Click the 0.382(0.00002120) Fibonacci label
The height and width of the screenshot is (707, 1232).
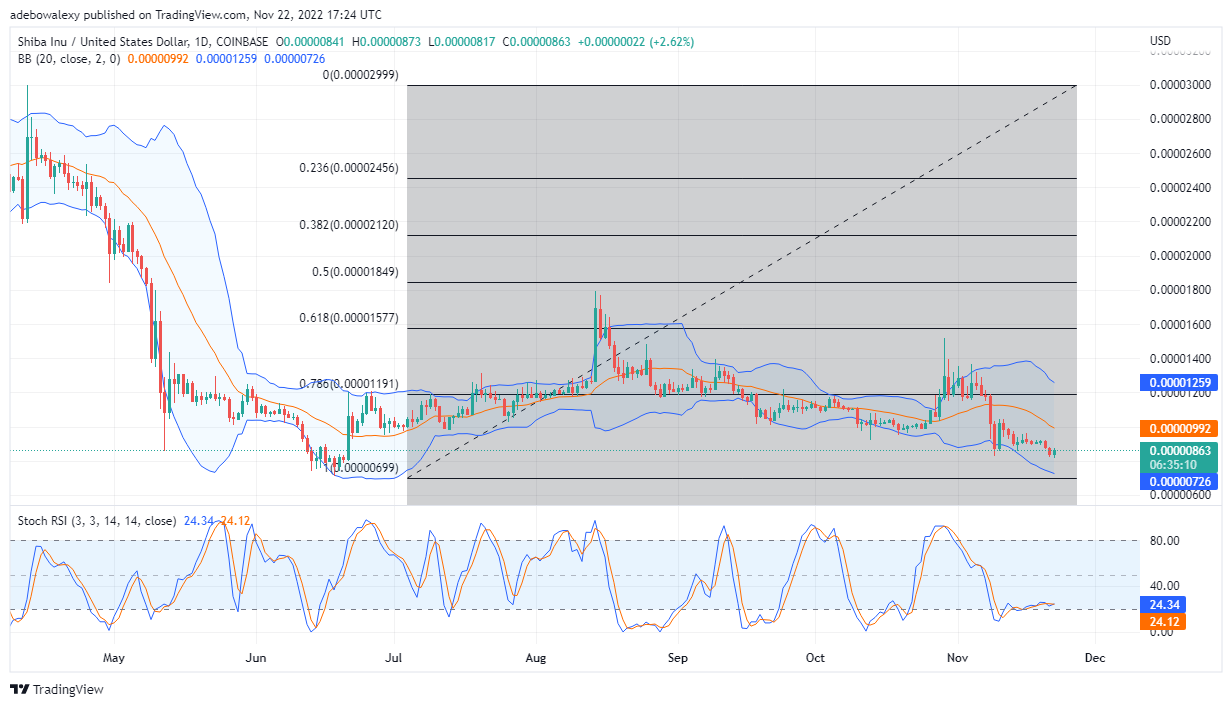pyautogui.click(x=349, y=225)
